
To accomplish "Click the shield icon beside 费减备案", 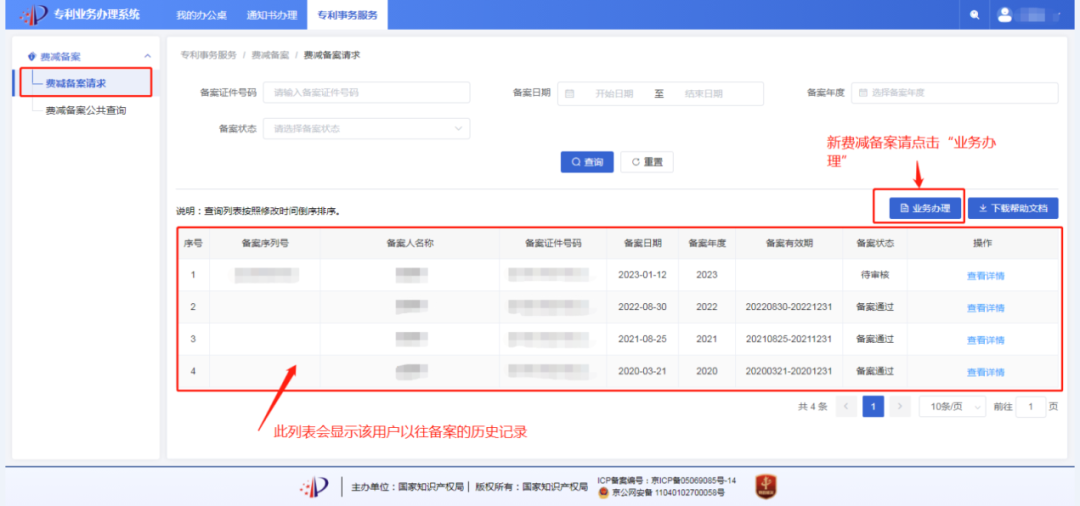I will point(31,56).
